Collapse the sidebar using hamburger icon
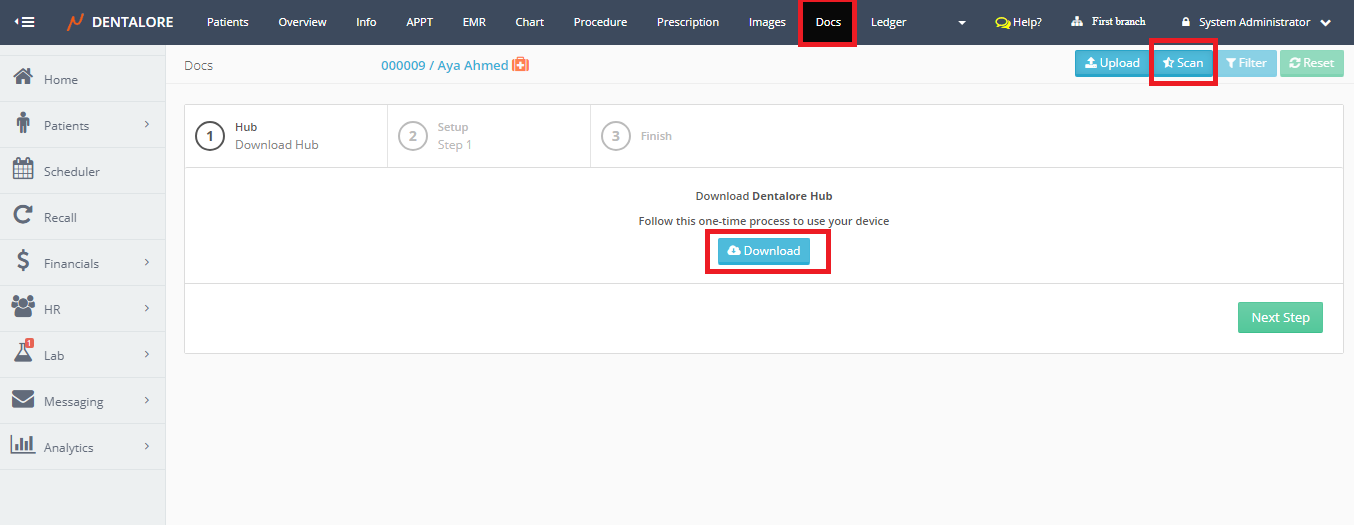 pyautogui.click(x=24, y=22)
